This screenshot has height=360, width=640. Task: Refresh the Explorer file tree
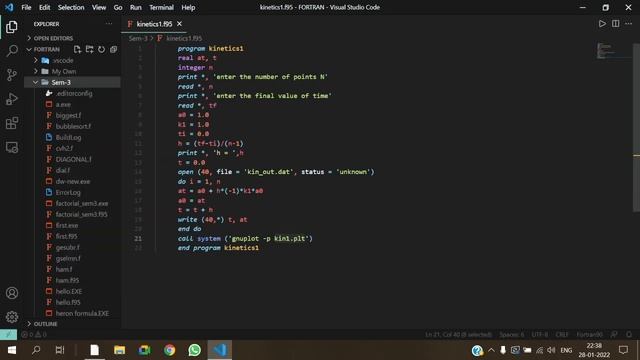coord(101,49)
